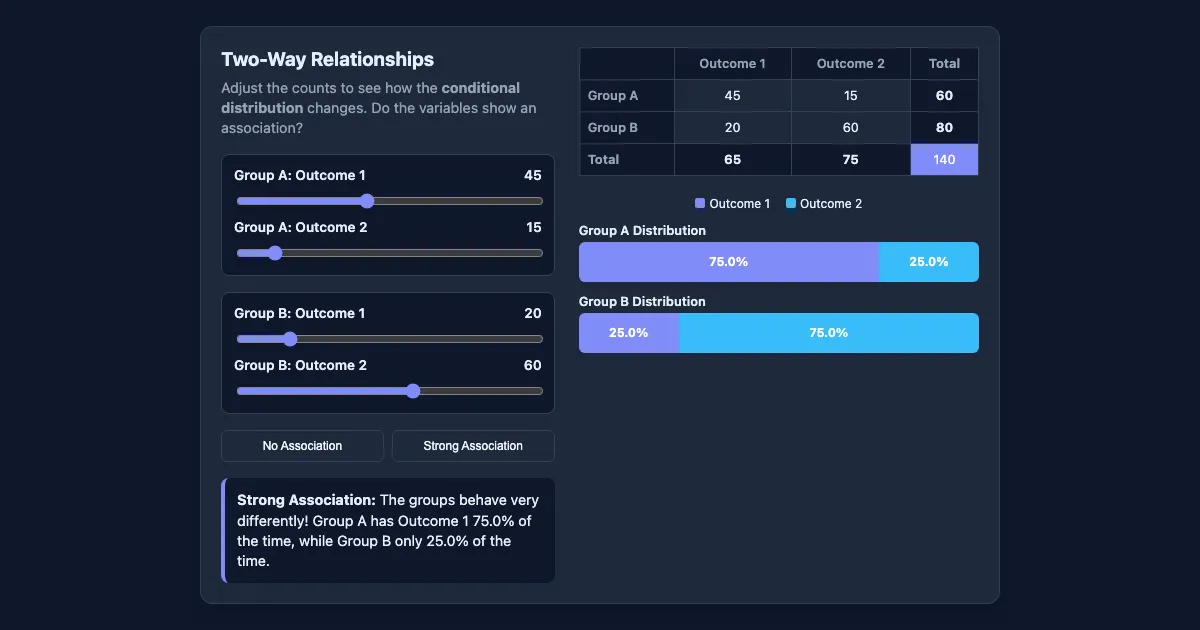Image resolution: width=1200 pixels, height=630 pixels.
Task: Select the Group B Outcome 1 table cell 20
Action: click(x=733, y=128)
